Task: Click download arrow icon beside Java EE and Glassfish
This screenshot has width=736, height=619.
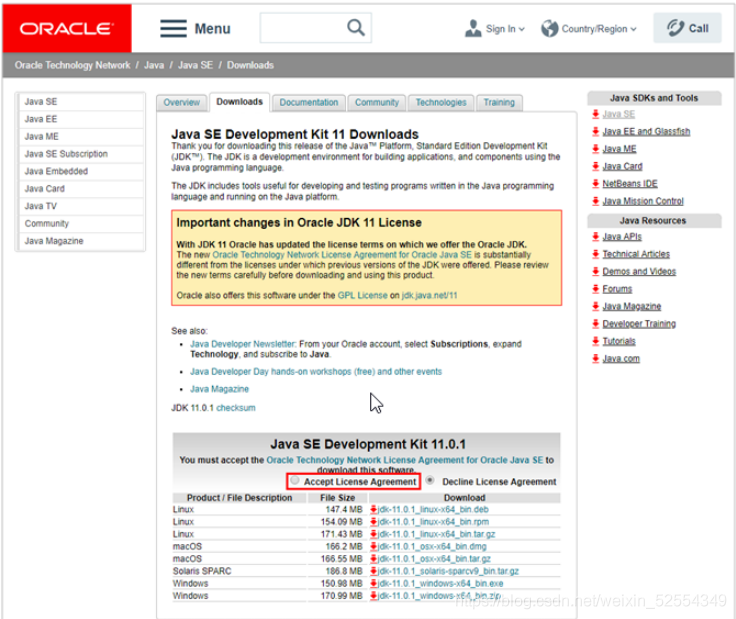Action: (x=596, y=131)
